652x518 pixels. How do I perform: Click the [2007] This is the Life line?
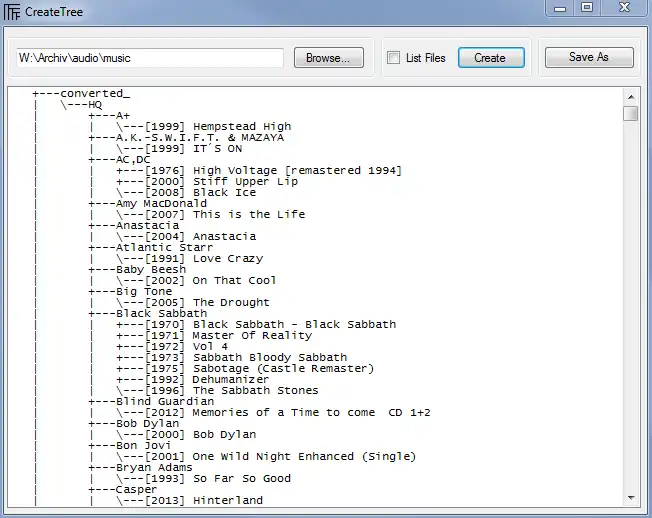[211, 215]
